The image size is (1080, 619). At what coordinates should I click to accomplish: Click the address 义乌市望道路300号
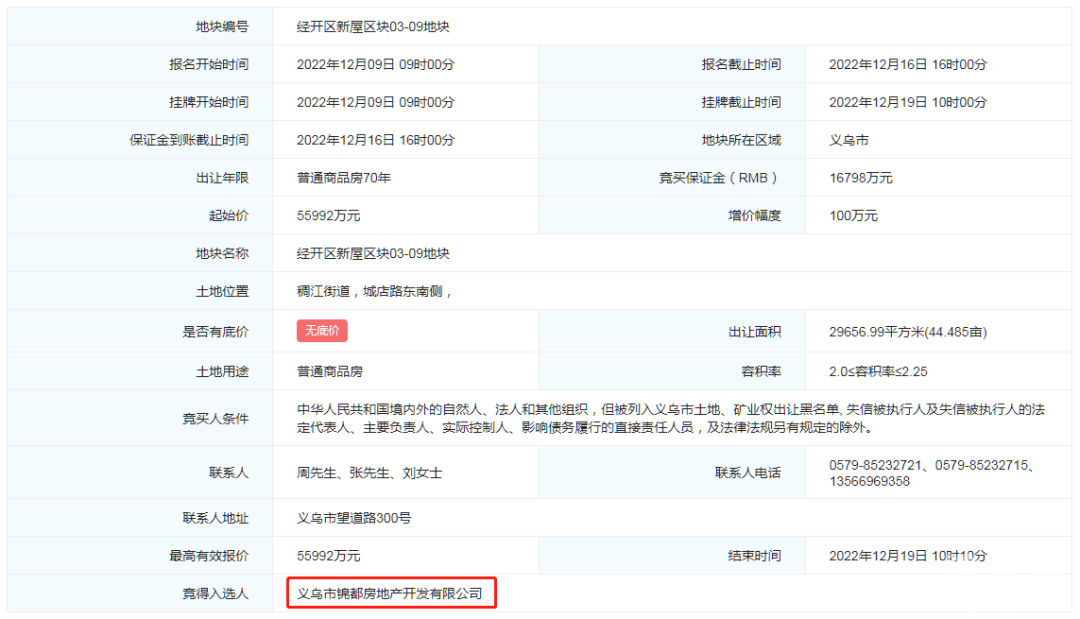coord(354,518)
